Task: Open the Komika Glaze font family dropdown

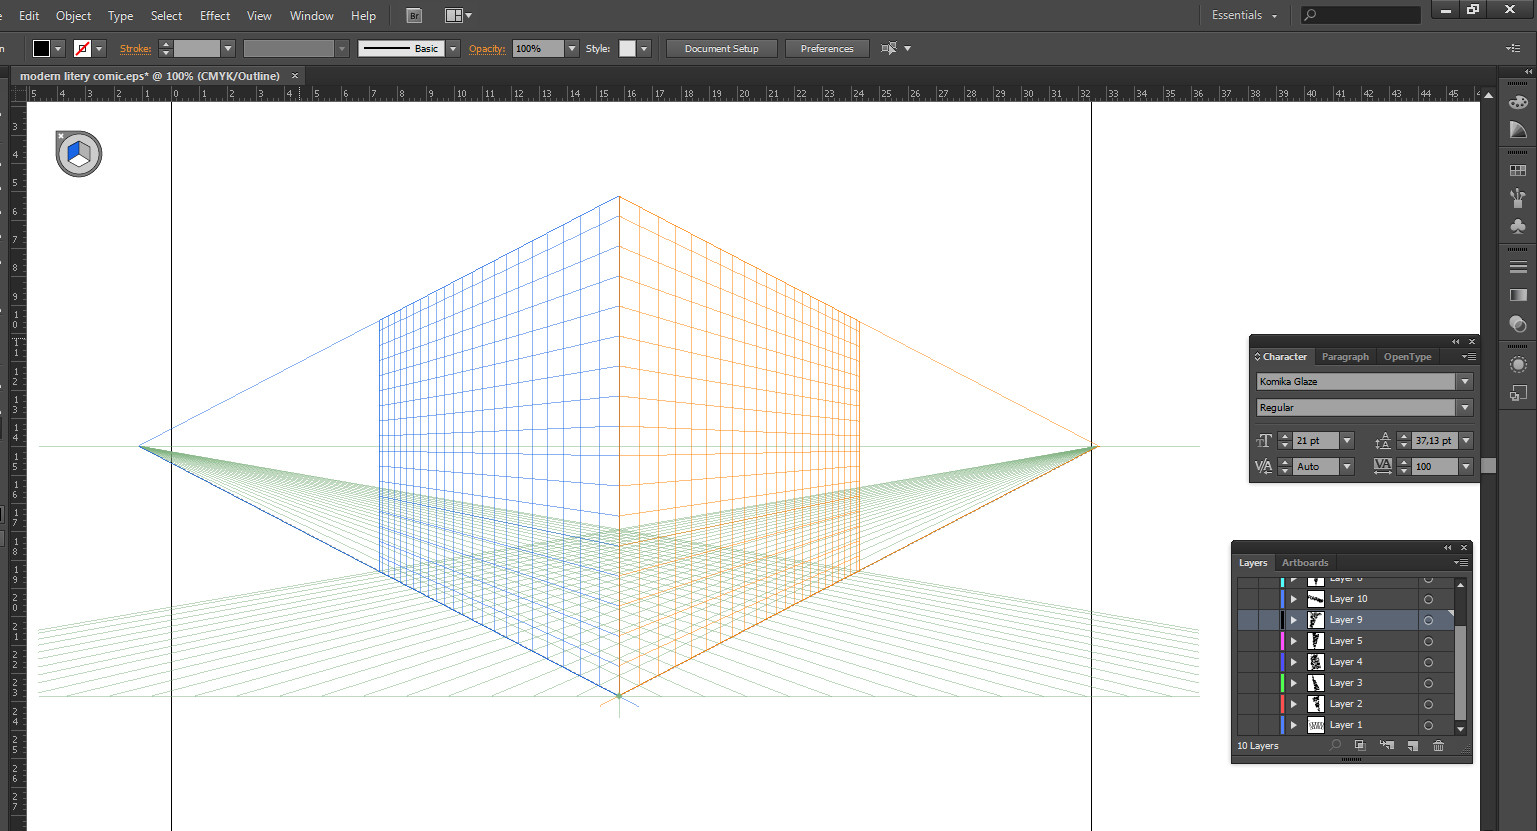Action: pyautogui.click(x=1465, y=382)
